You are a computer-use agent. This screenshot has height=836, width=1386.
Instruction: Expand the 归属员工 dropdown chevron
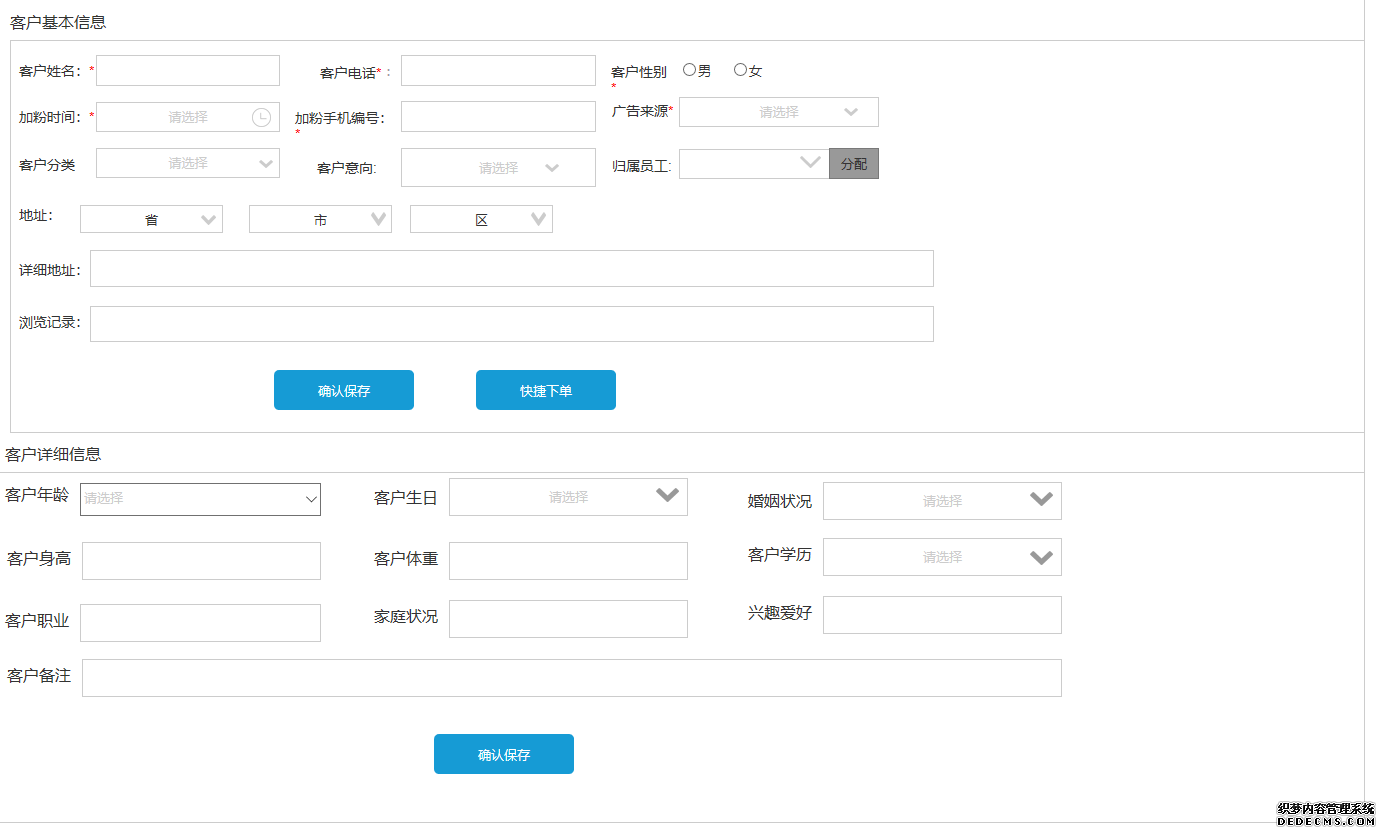pyautogui.click(x=812, y=163)
